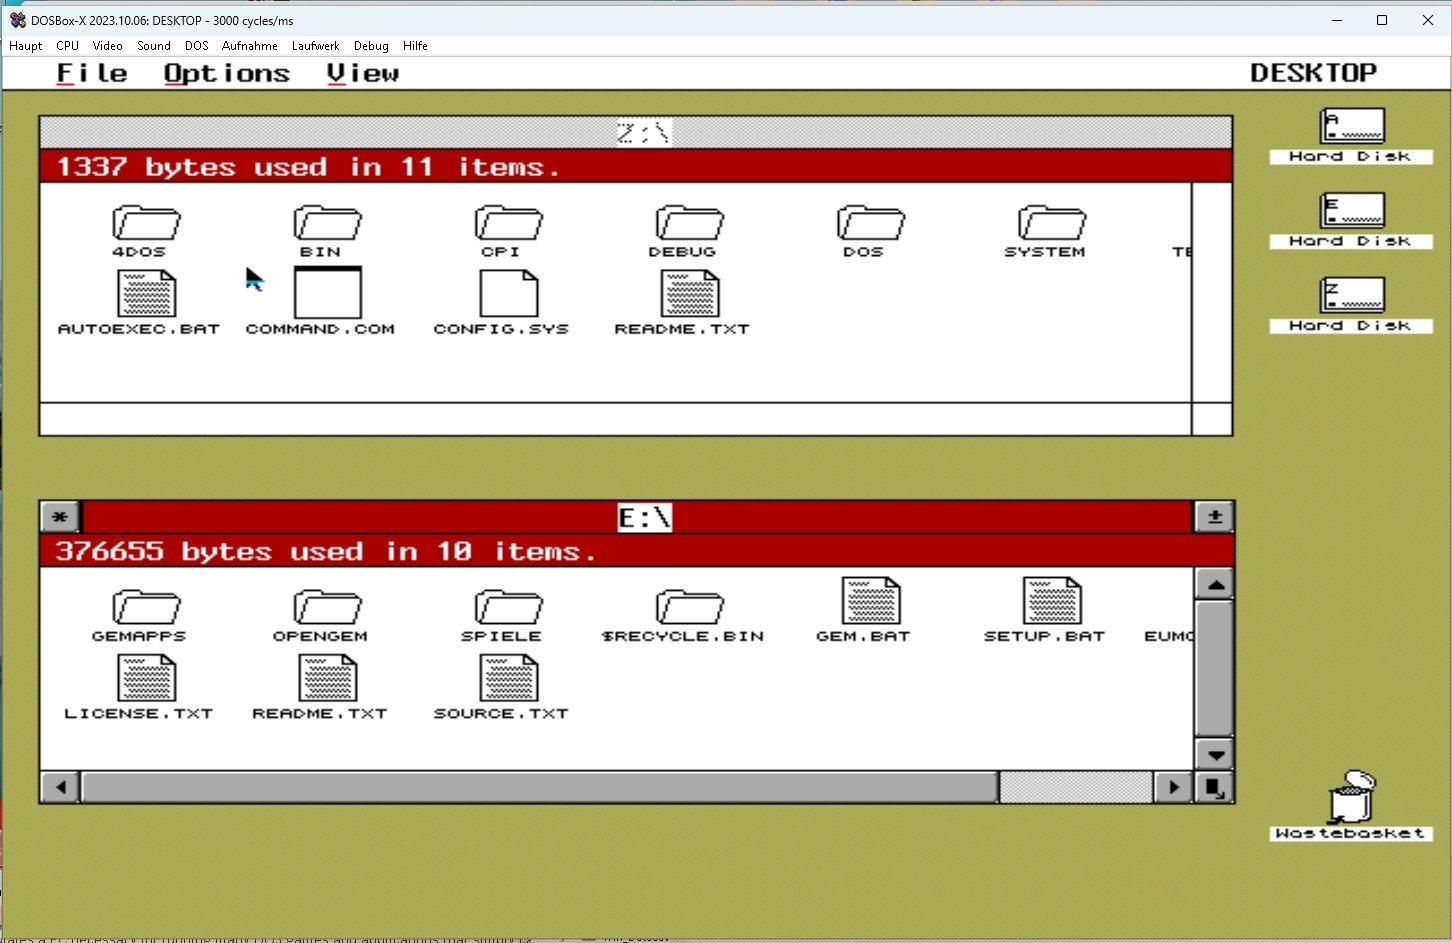1452x943 pixels.
Task: Open the File menu
Action: tap(92, 73)
